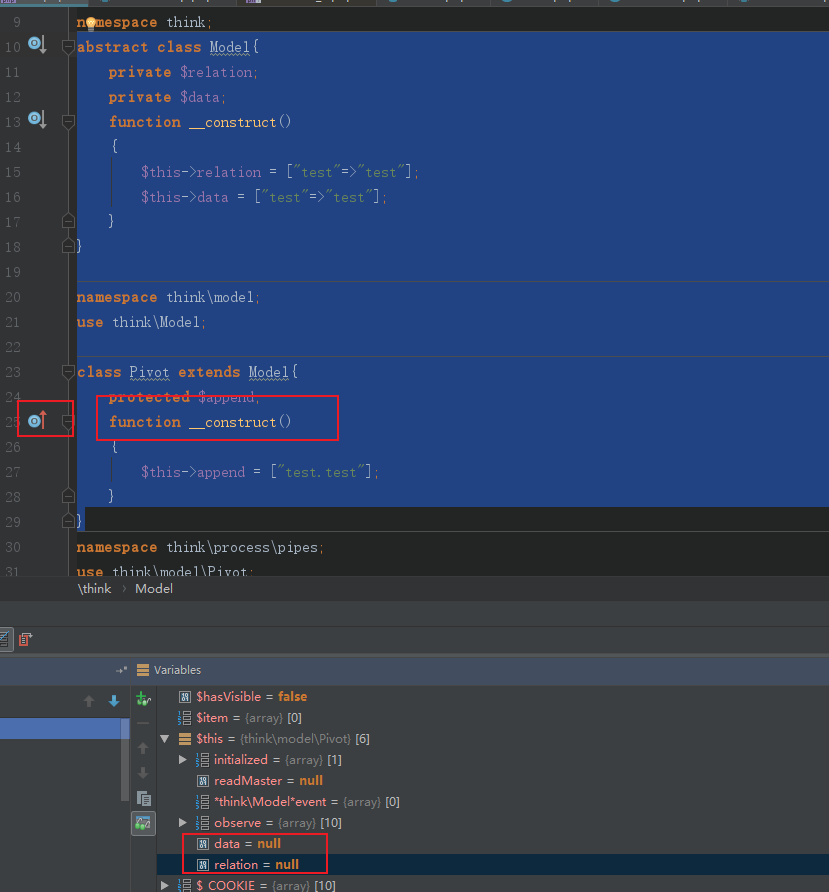Click the __construct name on line 13
The image size is (829, 892).
point(233,122)
